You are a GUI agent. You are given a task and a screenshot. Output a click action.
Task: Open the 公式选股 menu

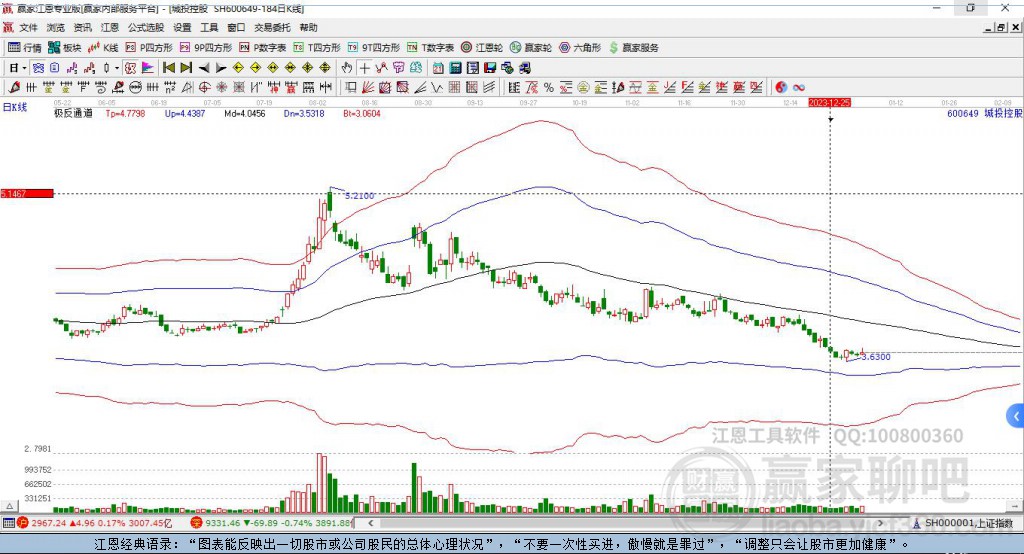(x=145, y=28)
